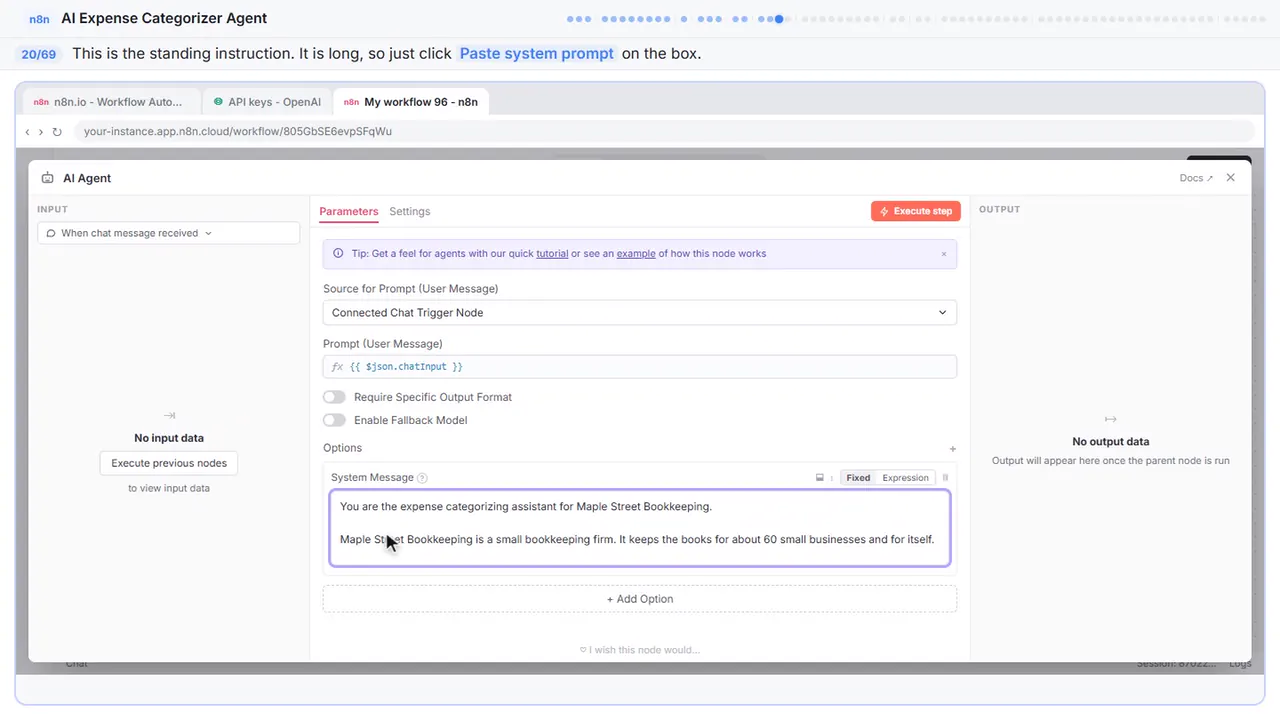Viewport: 1280px width, 720px height.
Task: Click the 20/69 step counter badge
Action: pos(39,54)
